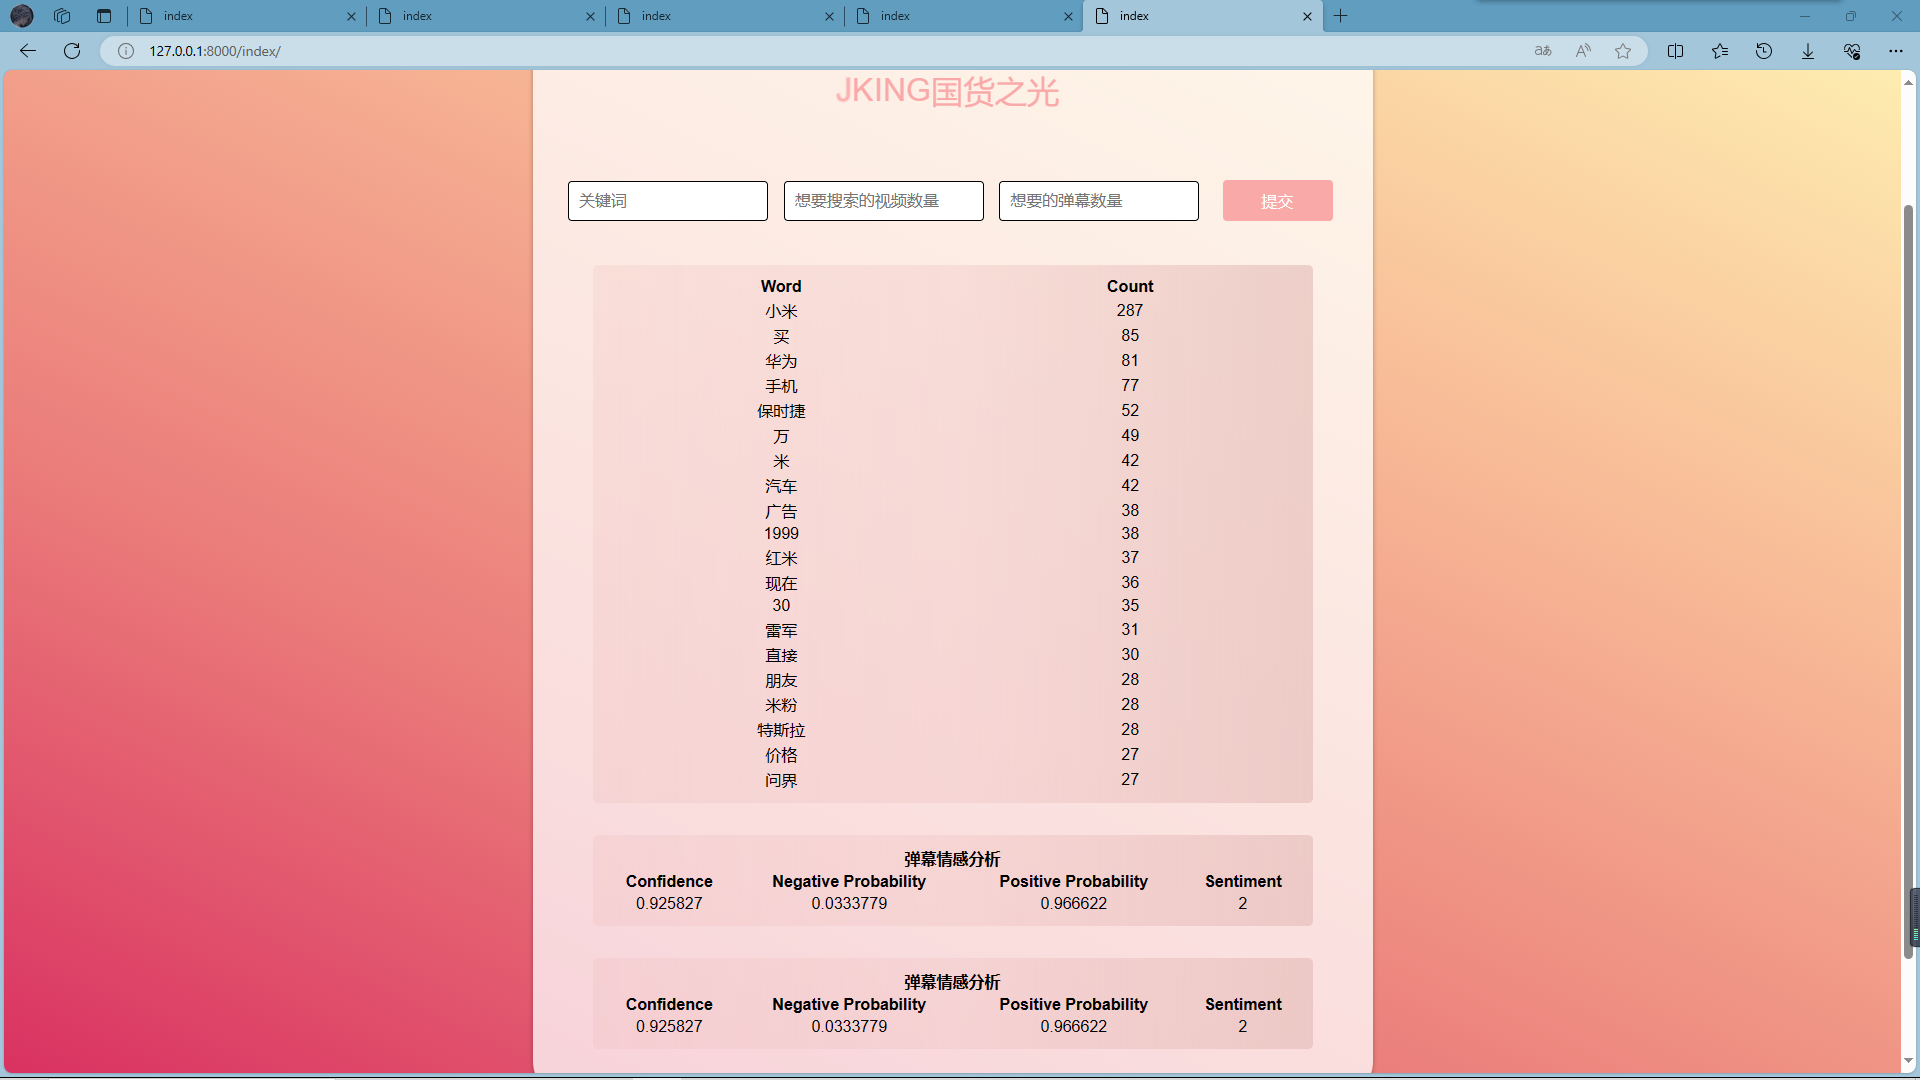The width and height of the screenshot is (1920, 1080).
Task: Open the Settings and more ellipsis menu
Action: point(1896,51)
